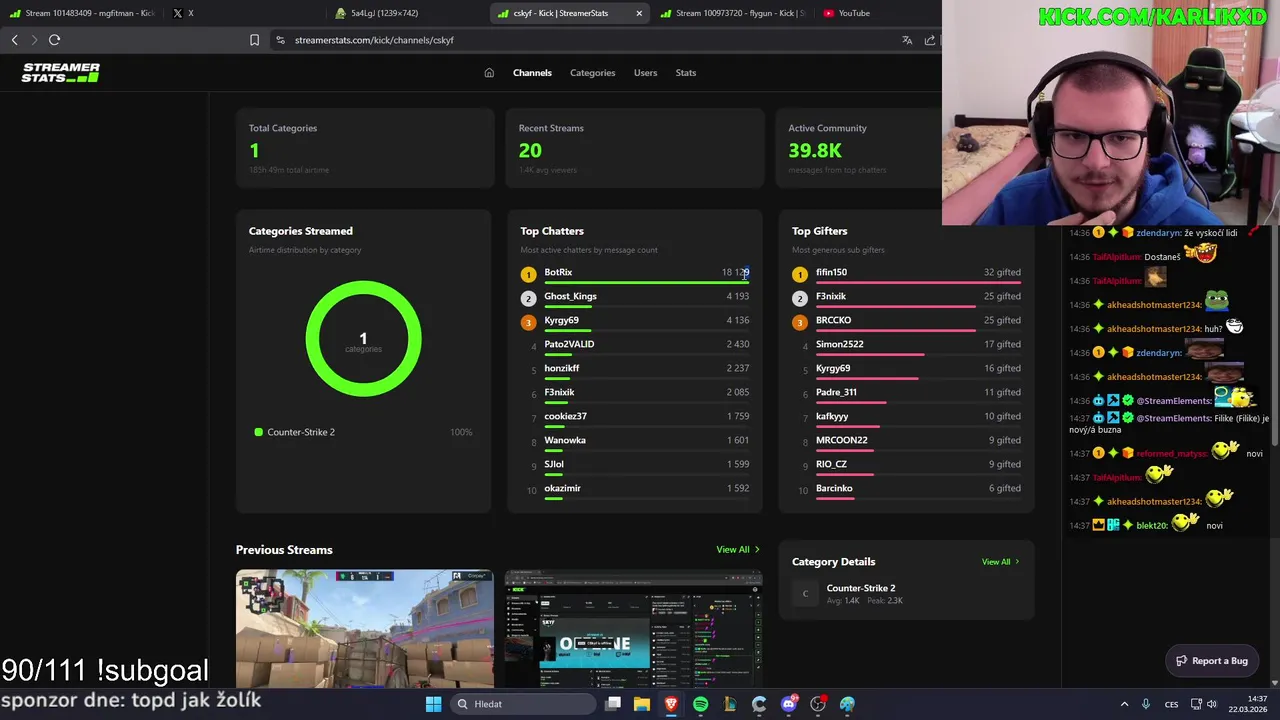Open the first previous stream thumbnail

[x=365, y=629]
